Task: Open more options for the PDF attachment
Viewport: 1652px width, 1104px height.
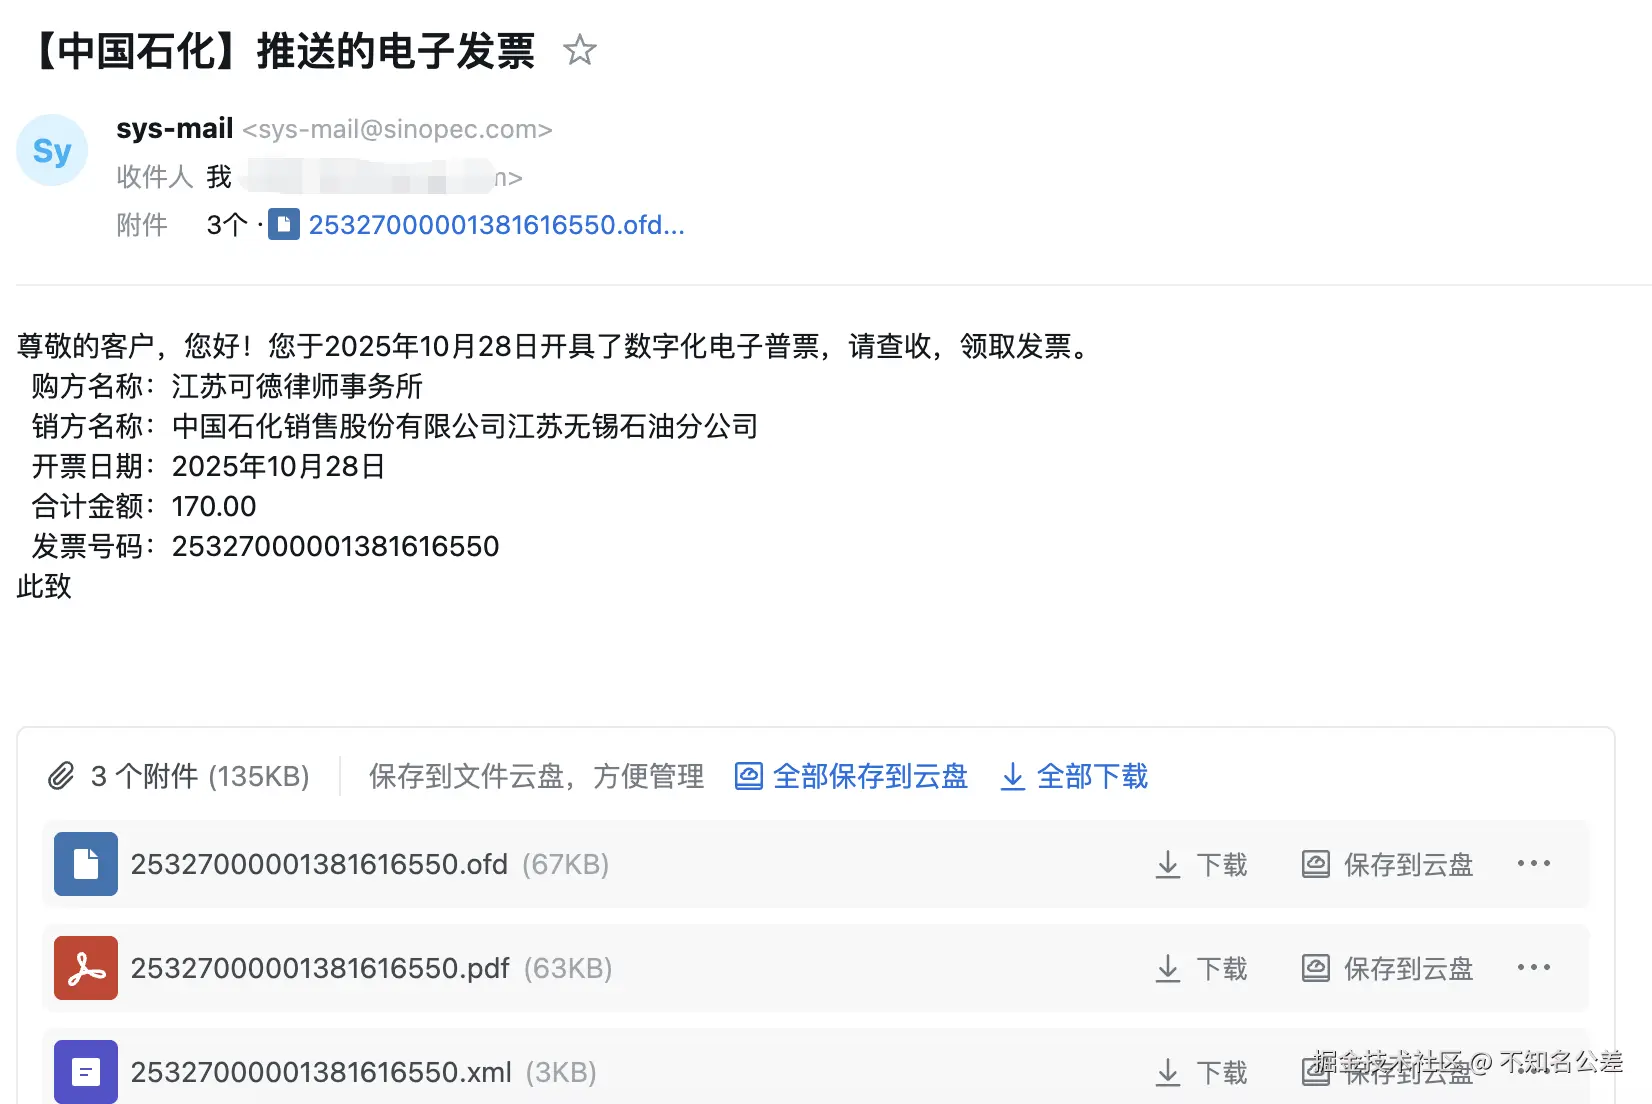Action: point(1535,967)
